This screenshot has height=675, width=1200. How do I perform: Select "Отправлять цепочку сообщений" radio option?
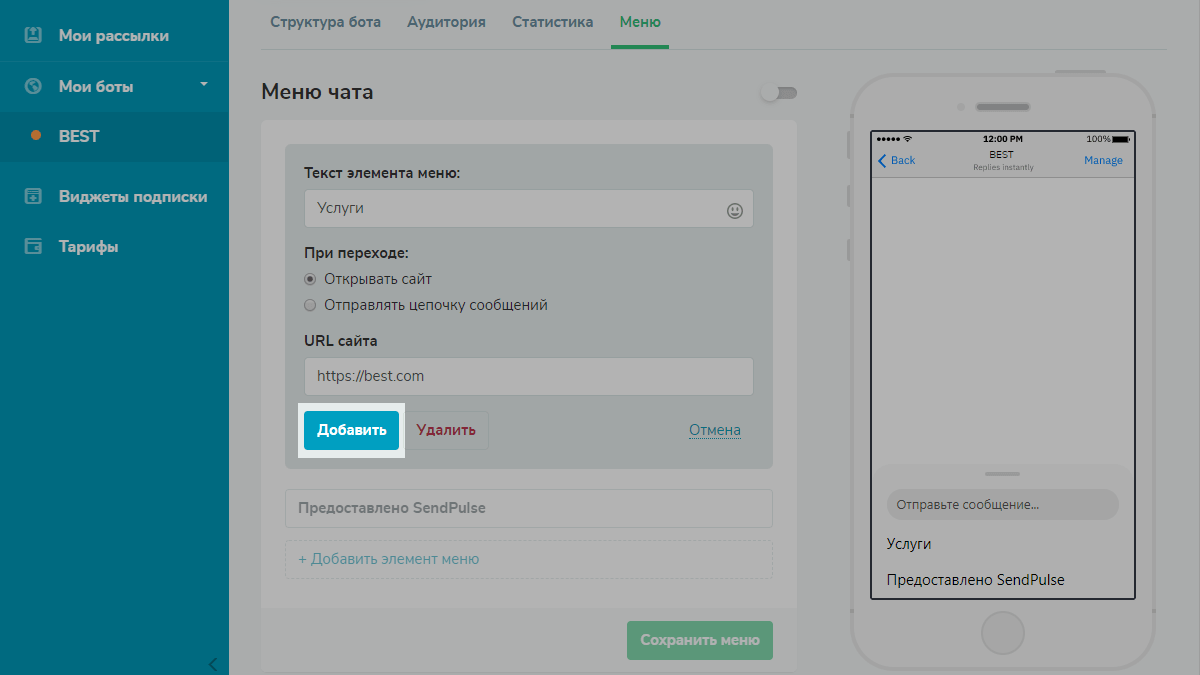[310, 305]
